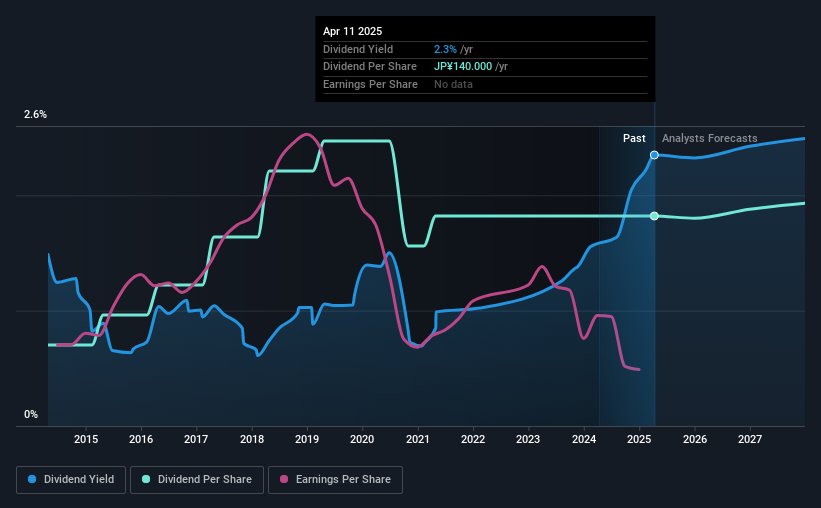Click the blue dividend yield marker on chart
Viewport: 821px width, 508px height.
click(654, 155)
